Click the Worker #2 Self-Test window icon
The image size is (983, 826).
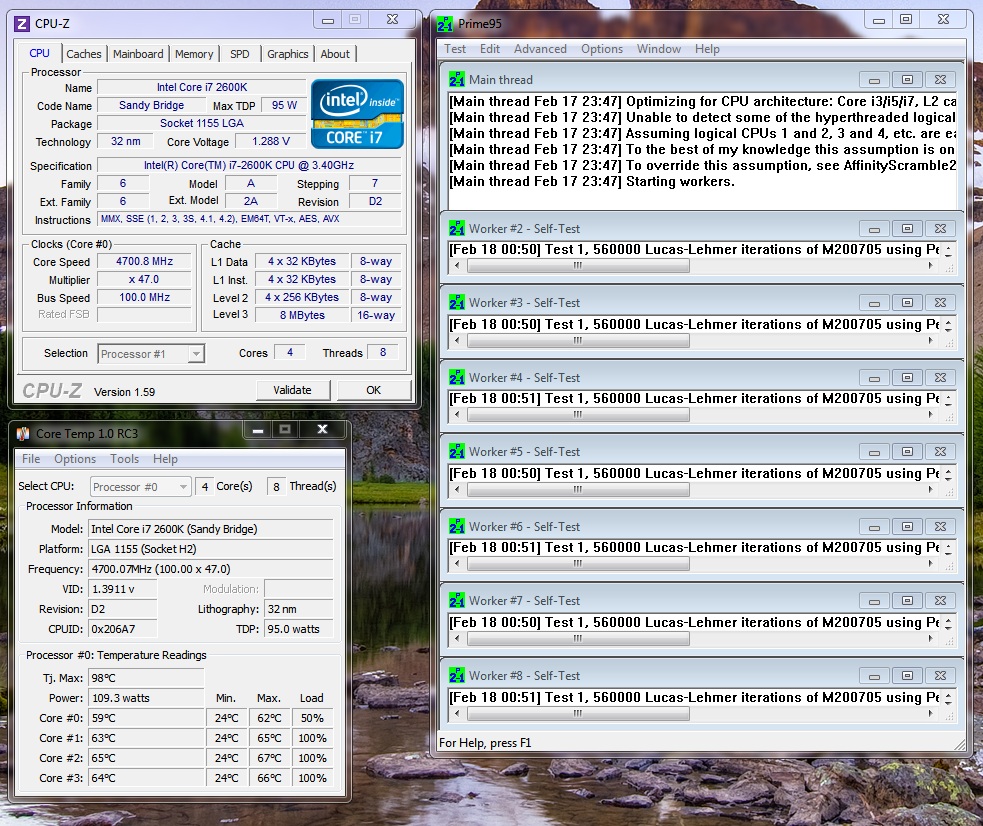point(456,229)
